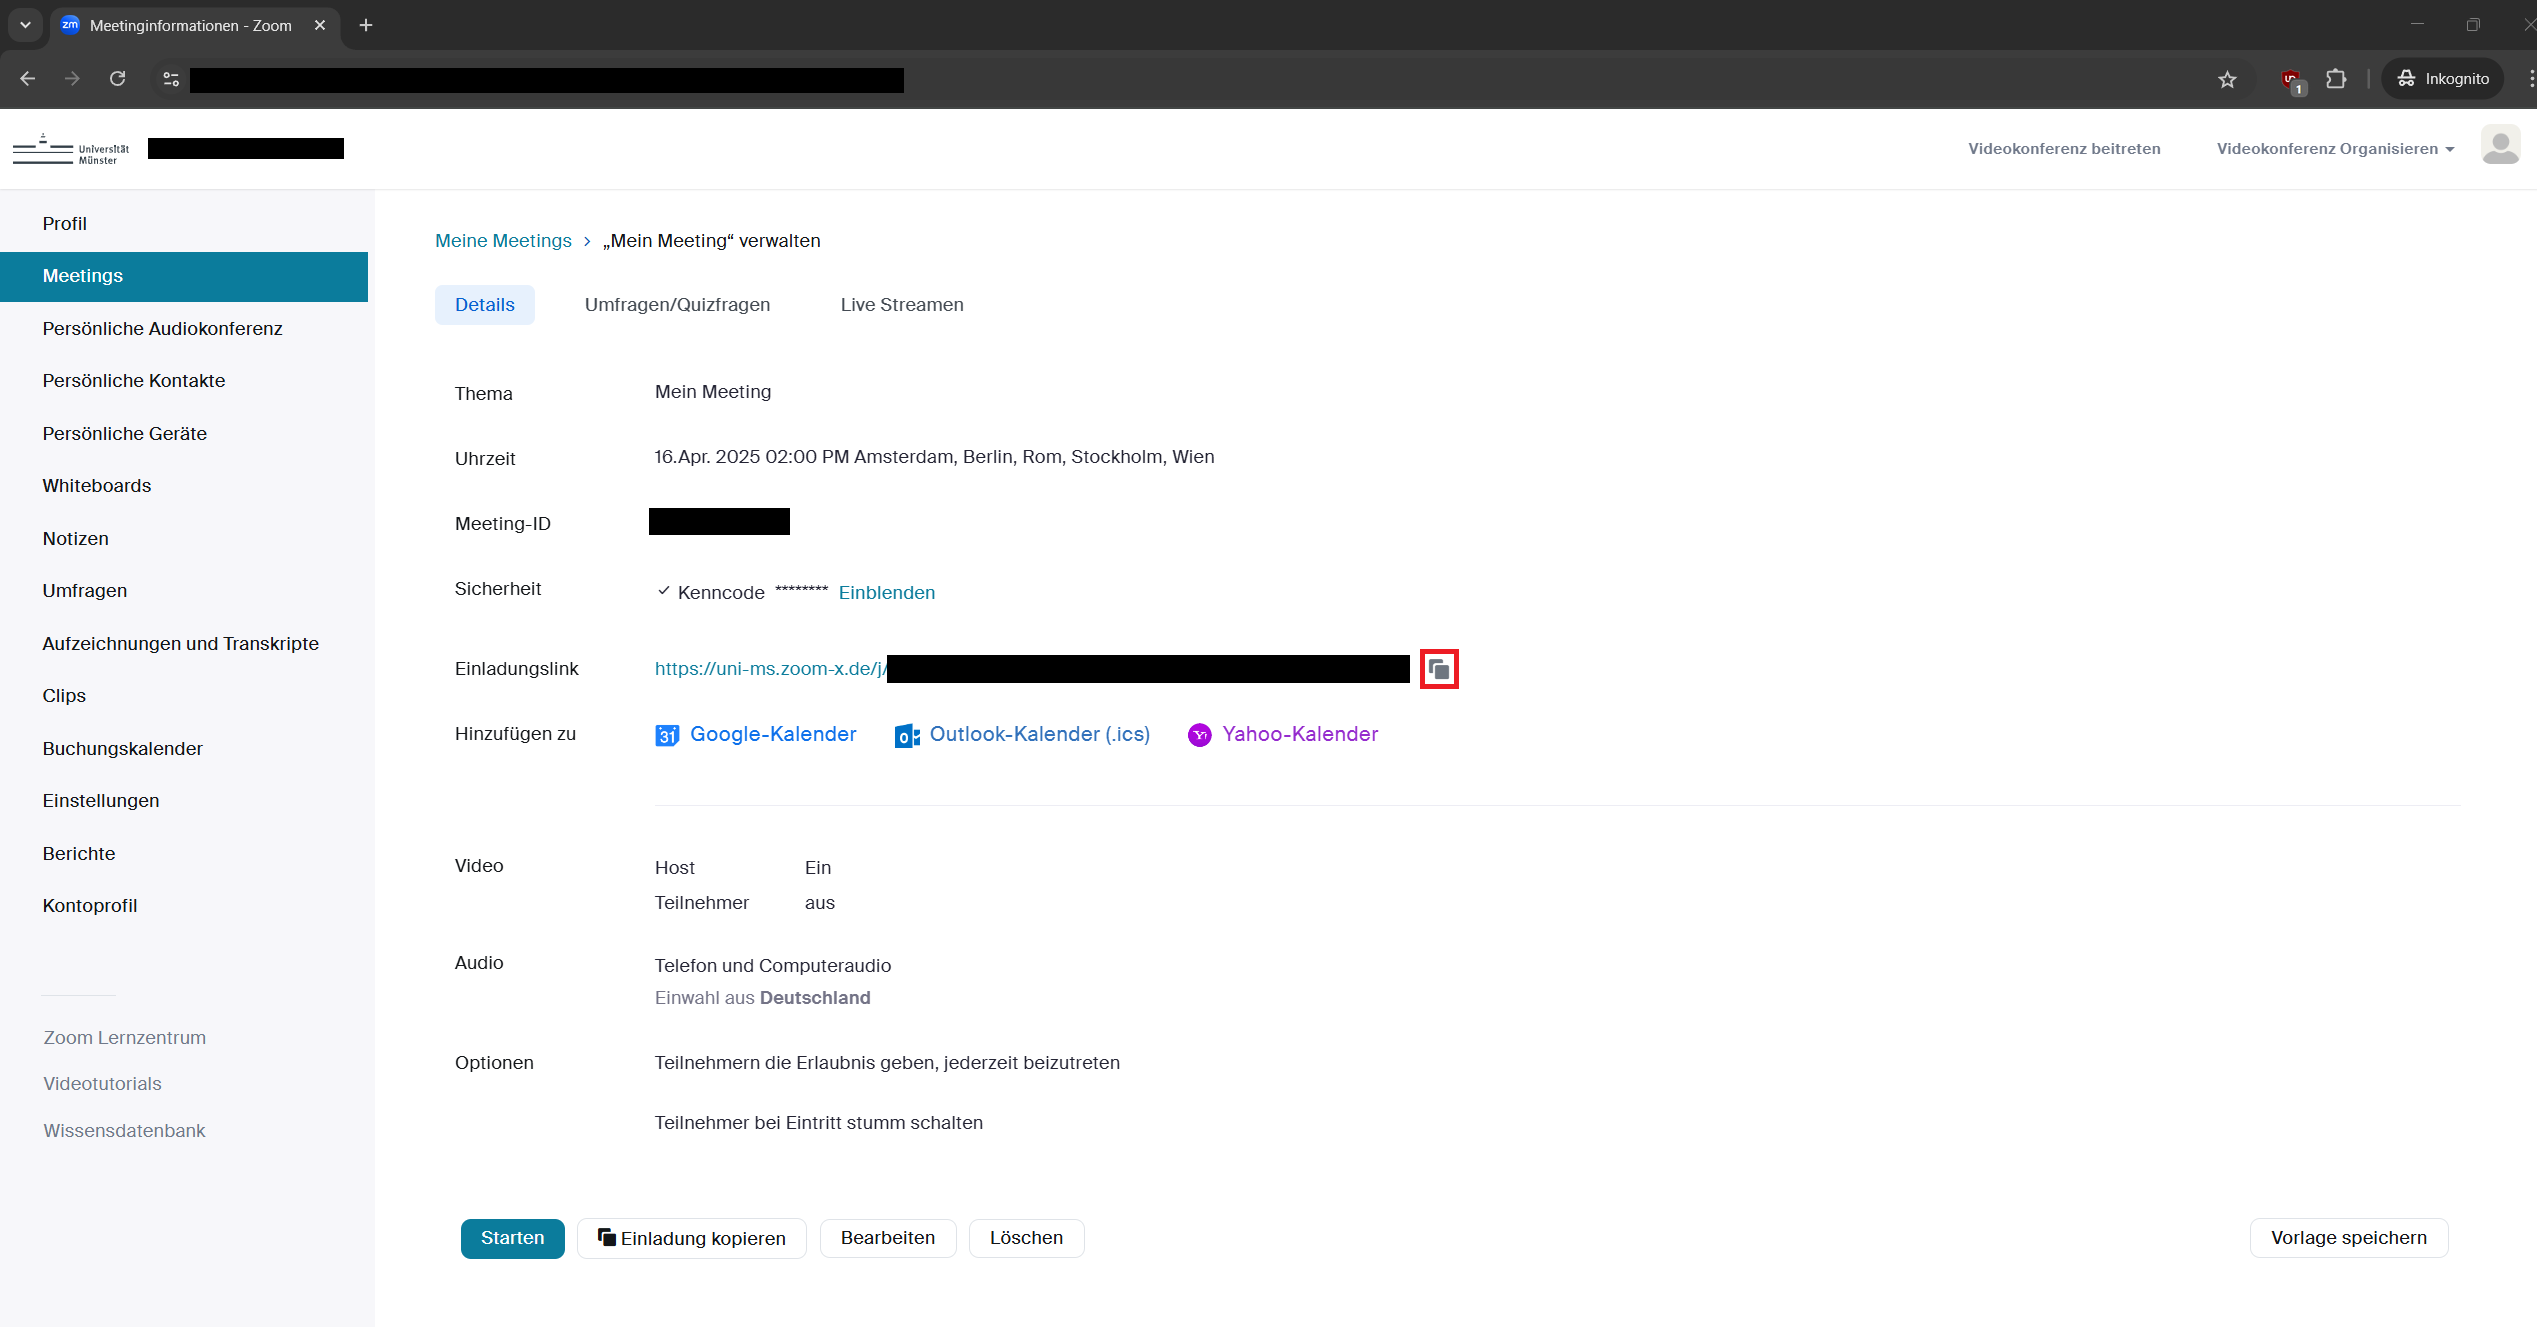The width and height of the screenshot is (2537, 1327).
Task: Click the Google-Kalender icon
Action: coord(667,736)
